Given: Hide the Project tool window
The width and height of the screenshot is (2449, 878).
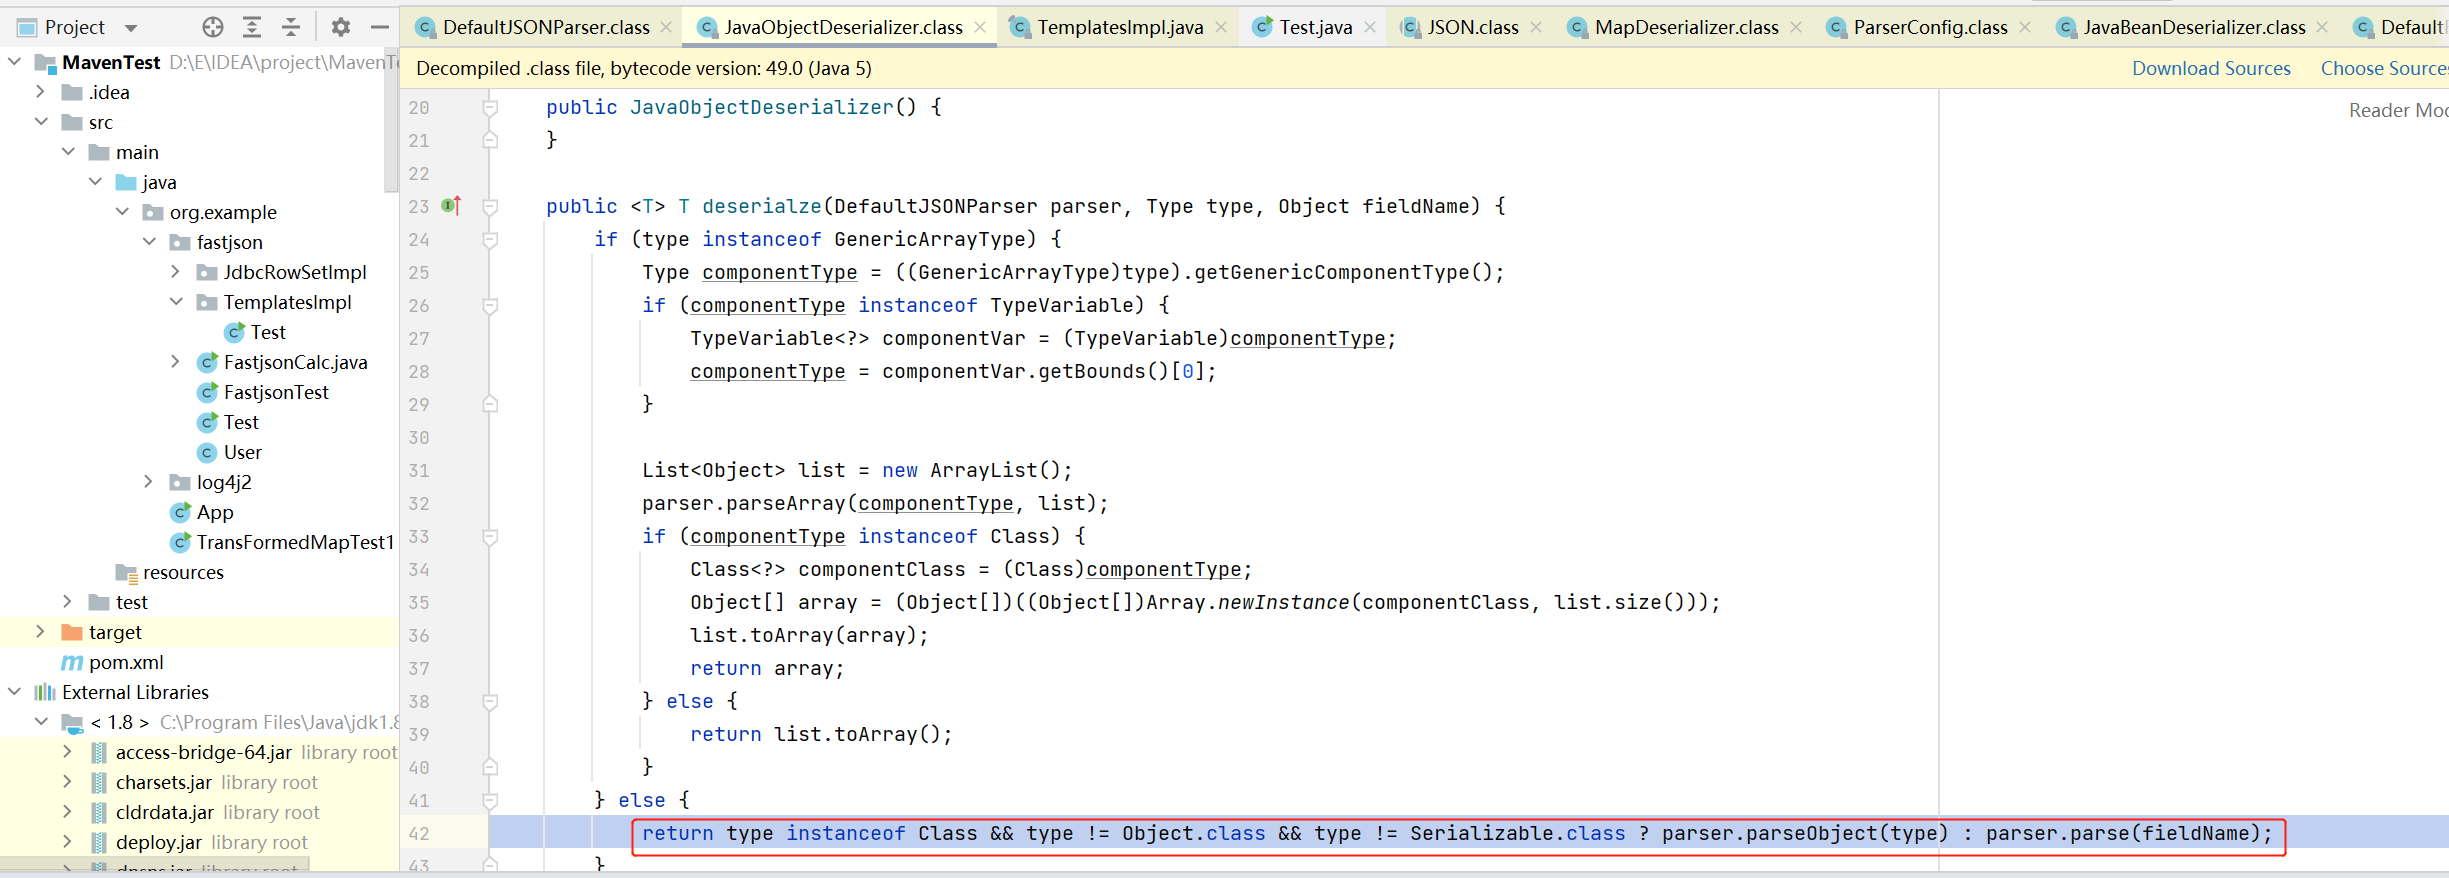Looking at the screenshot, I should (x=379, y=27).
